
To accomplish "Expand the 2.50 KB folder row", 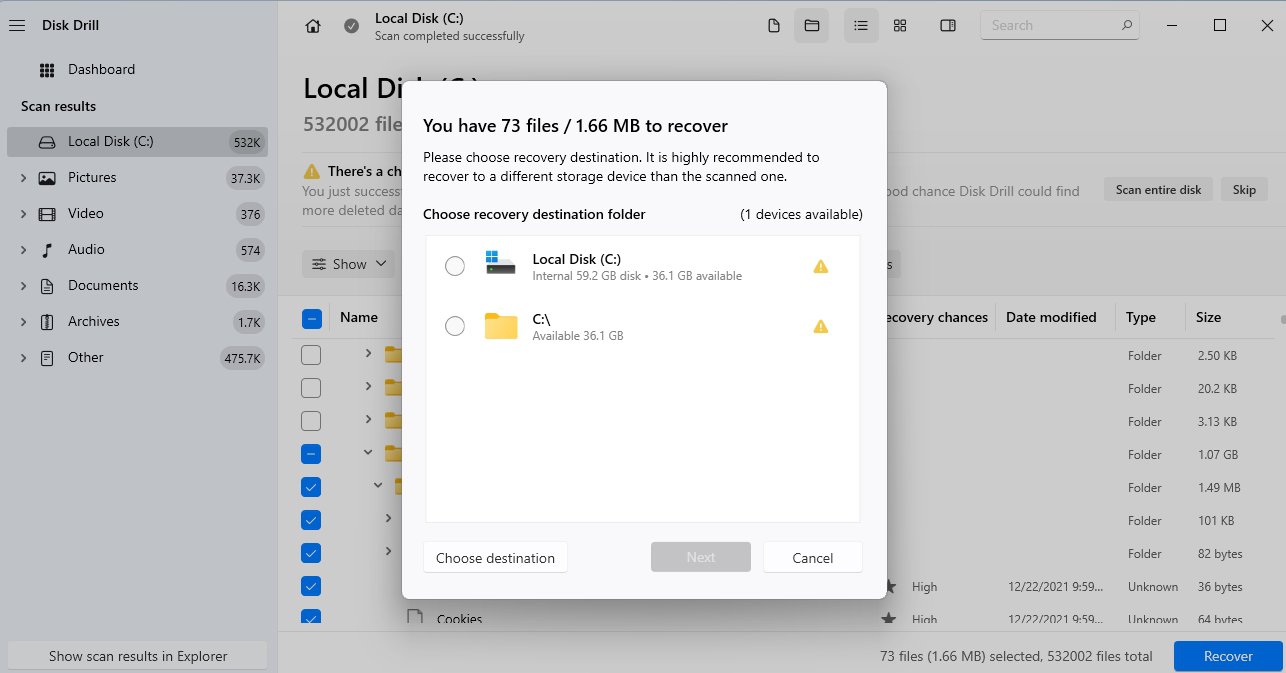I will (x=368, y=353).
